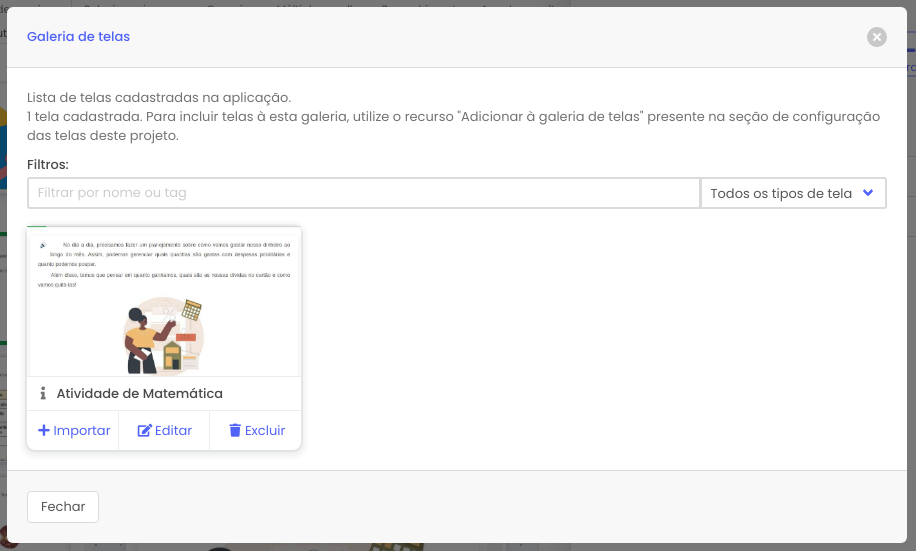The height and width of the screenshot is (551, 916).
Task: Click the calculator illustration in the preview
Action: pyautogui.click(x=191, y=310)
